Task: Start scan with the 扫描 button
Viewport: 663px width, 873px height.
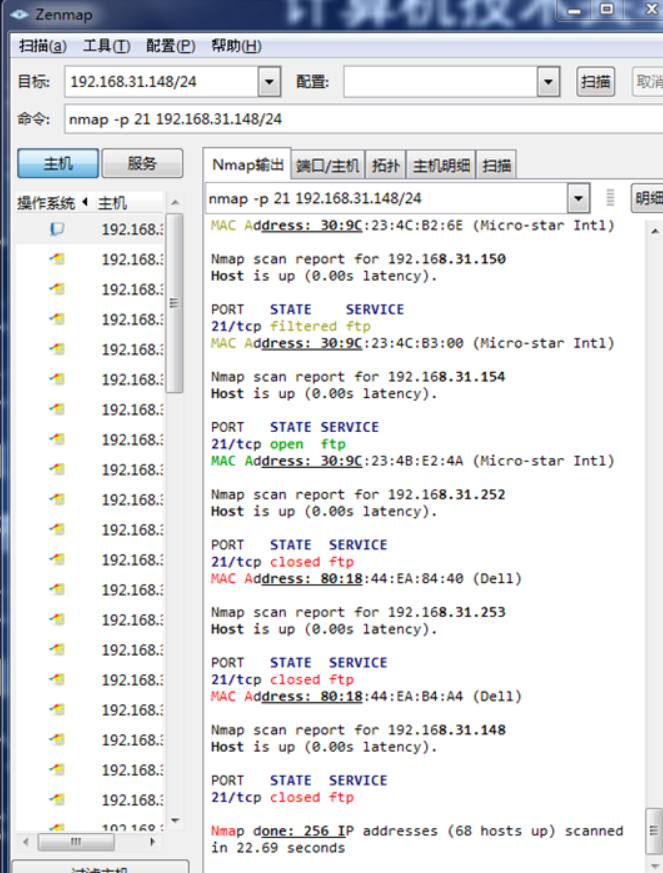Action: [x=596, y=82]
